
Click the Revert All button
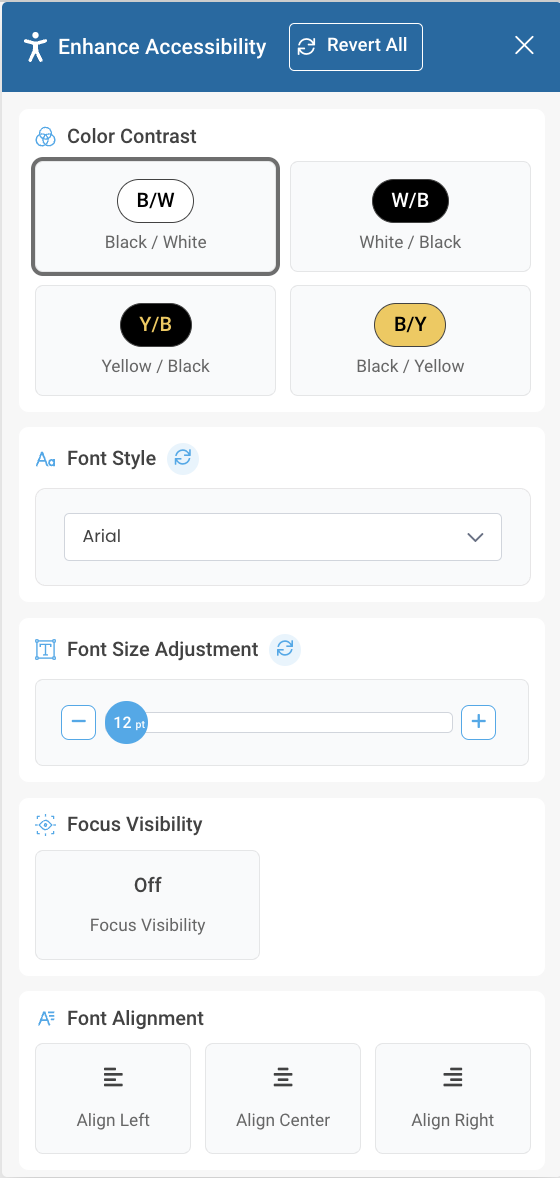click(356, 47)
